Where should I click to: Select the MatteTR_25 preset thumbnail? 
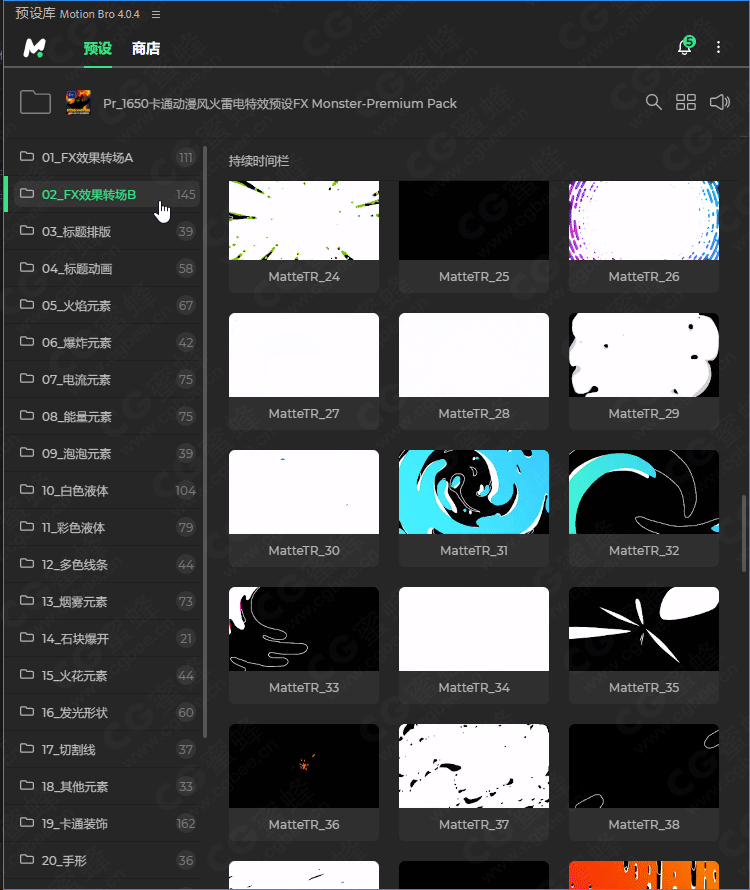pos(474,220)
